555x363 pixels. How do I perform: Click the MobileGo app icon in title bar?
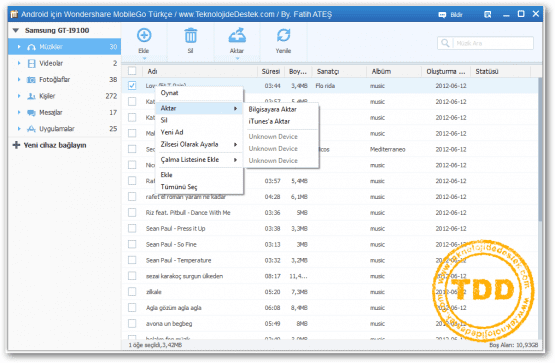click(14, 14)
